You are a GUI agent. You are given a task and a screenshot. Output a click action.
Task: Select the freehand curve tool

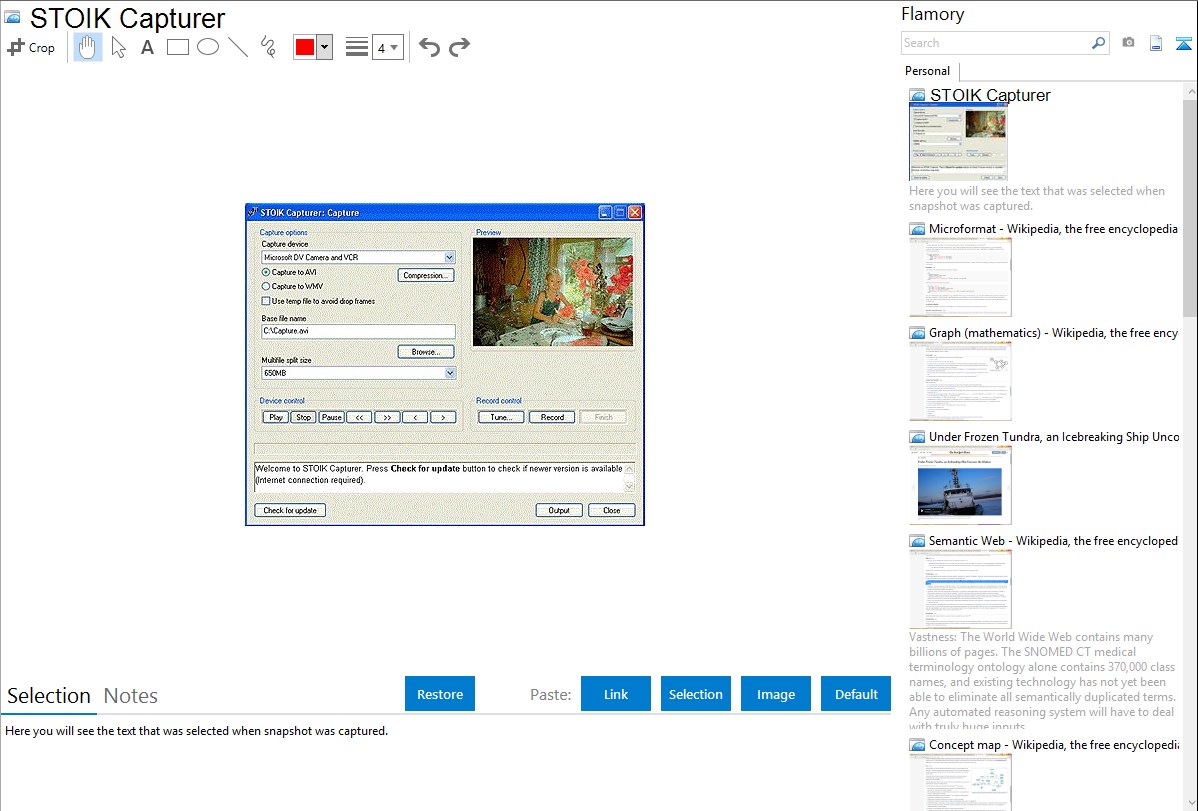pos(268,47)
